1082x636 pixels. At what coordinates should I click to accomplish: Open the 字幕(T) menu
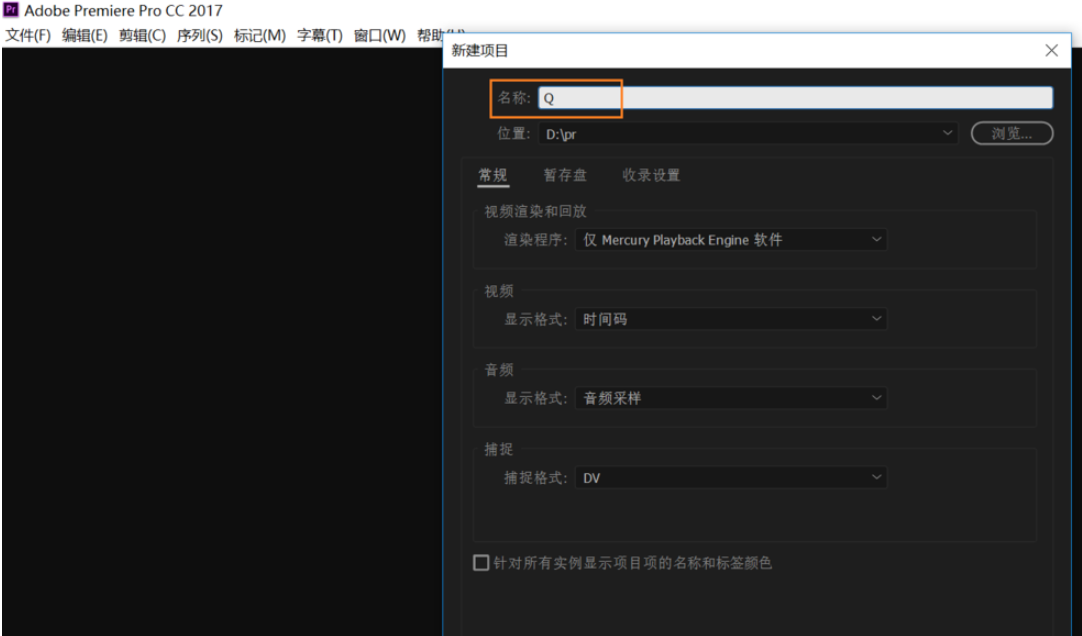318,33
